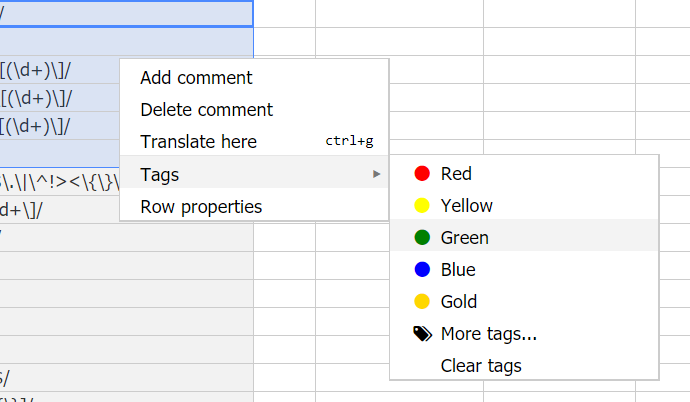Pick the Green tag label

pyautogui.click(x=464, y=238)
